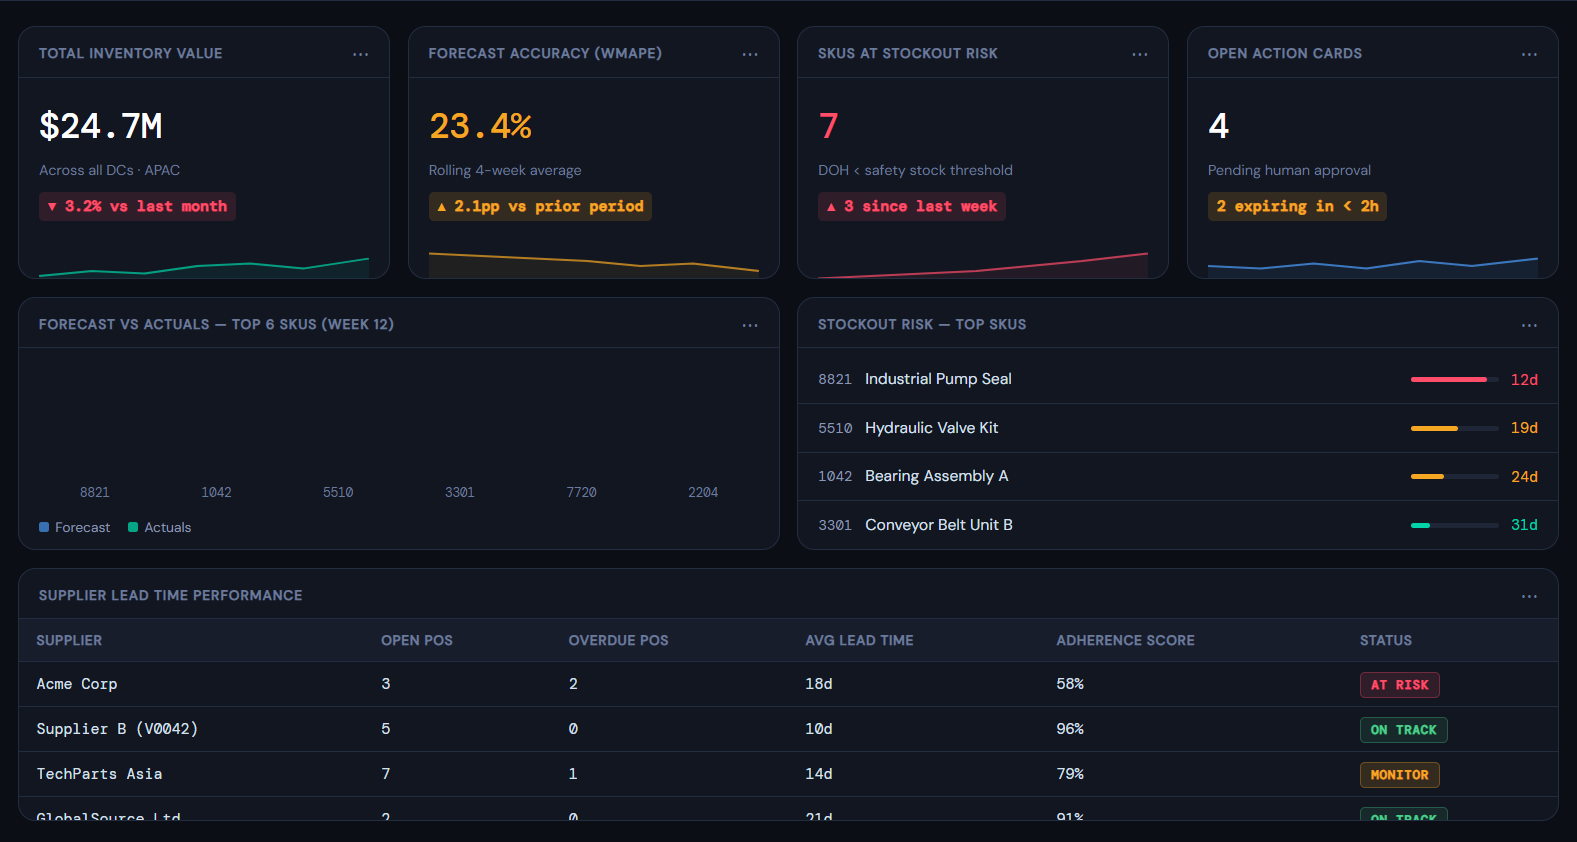The width and height of the screenshot is (1577, 842).
Task: Sort table by Supplier column header
Action: [69, 640]
